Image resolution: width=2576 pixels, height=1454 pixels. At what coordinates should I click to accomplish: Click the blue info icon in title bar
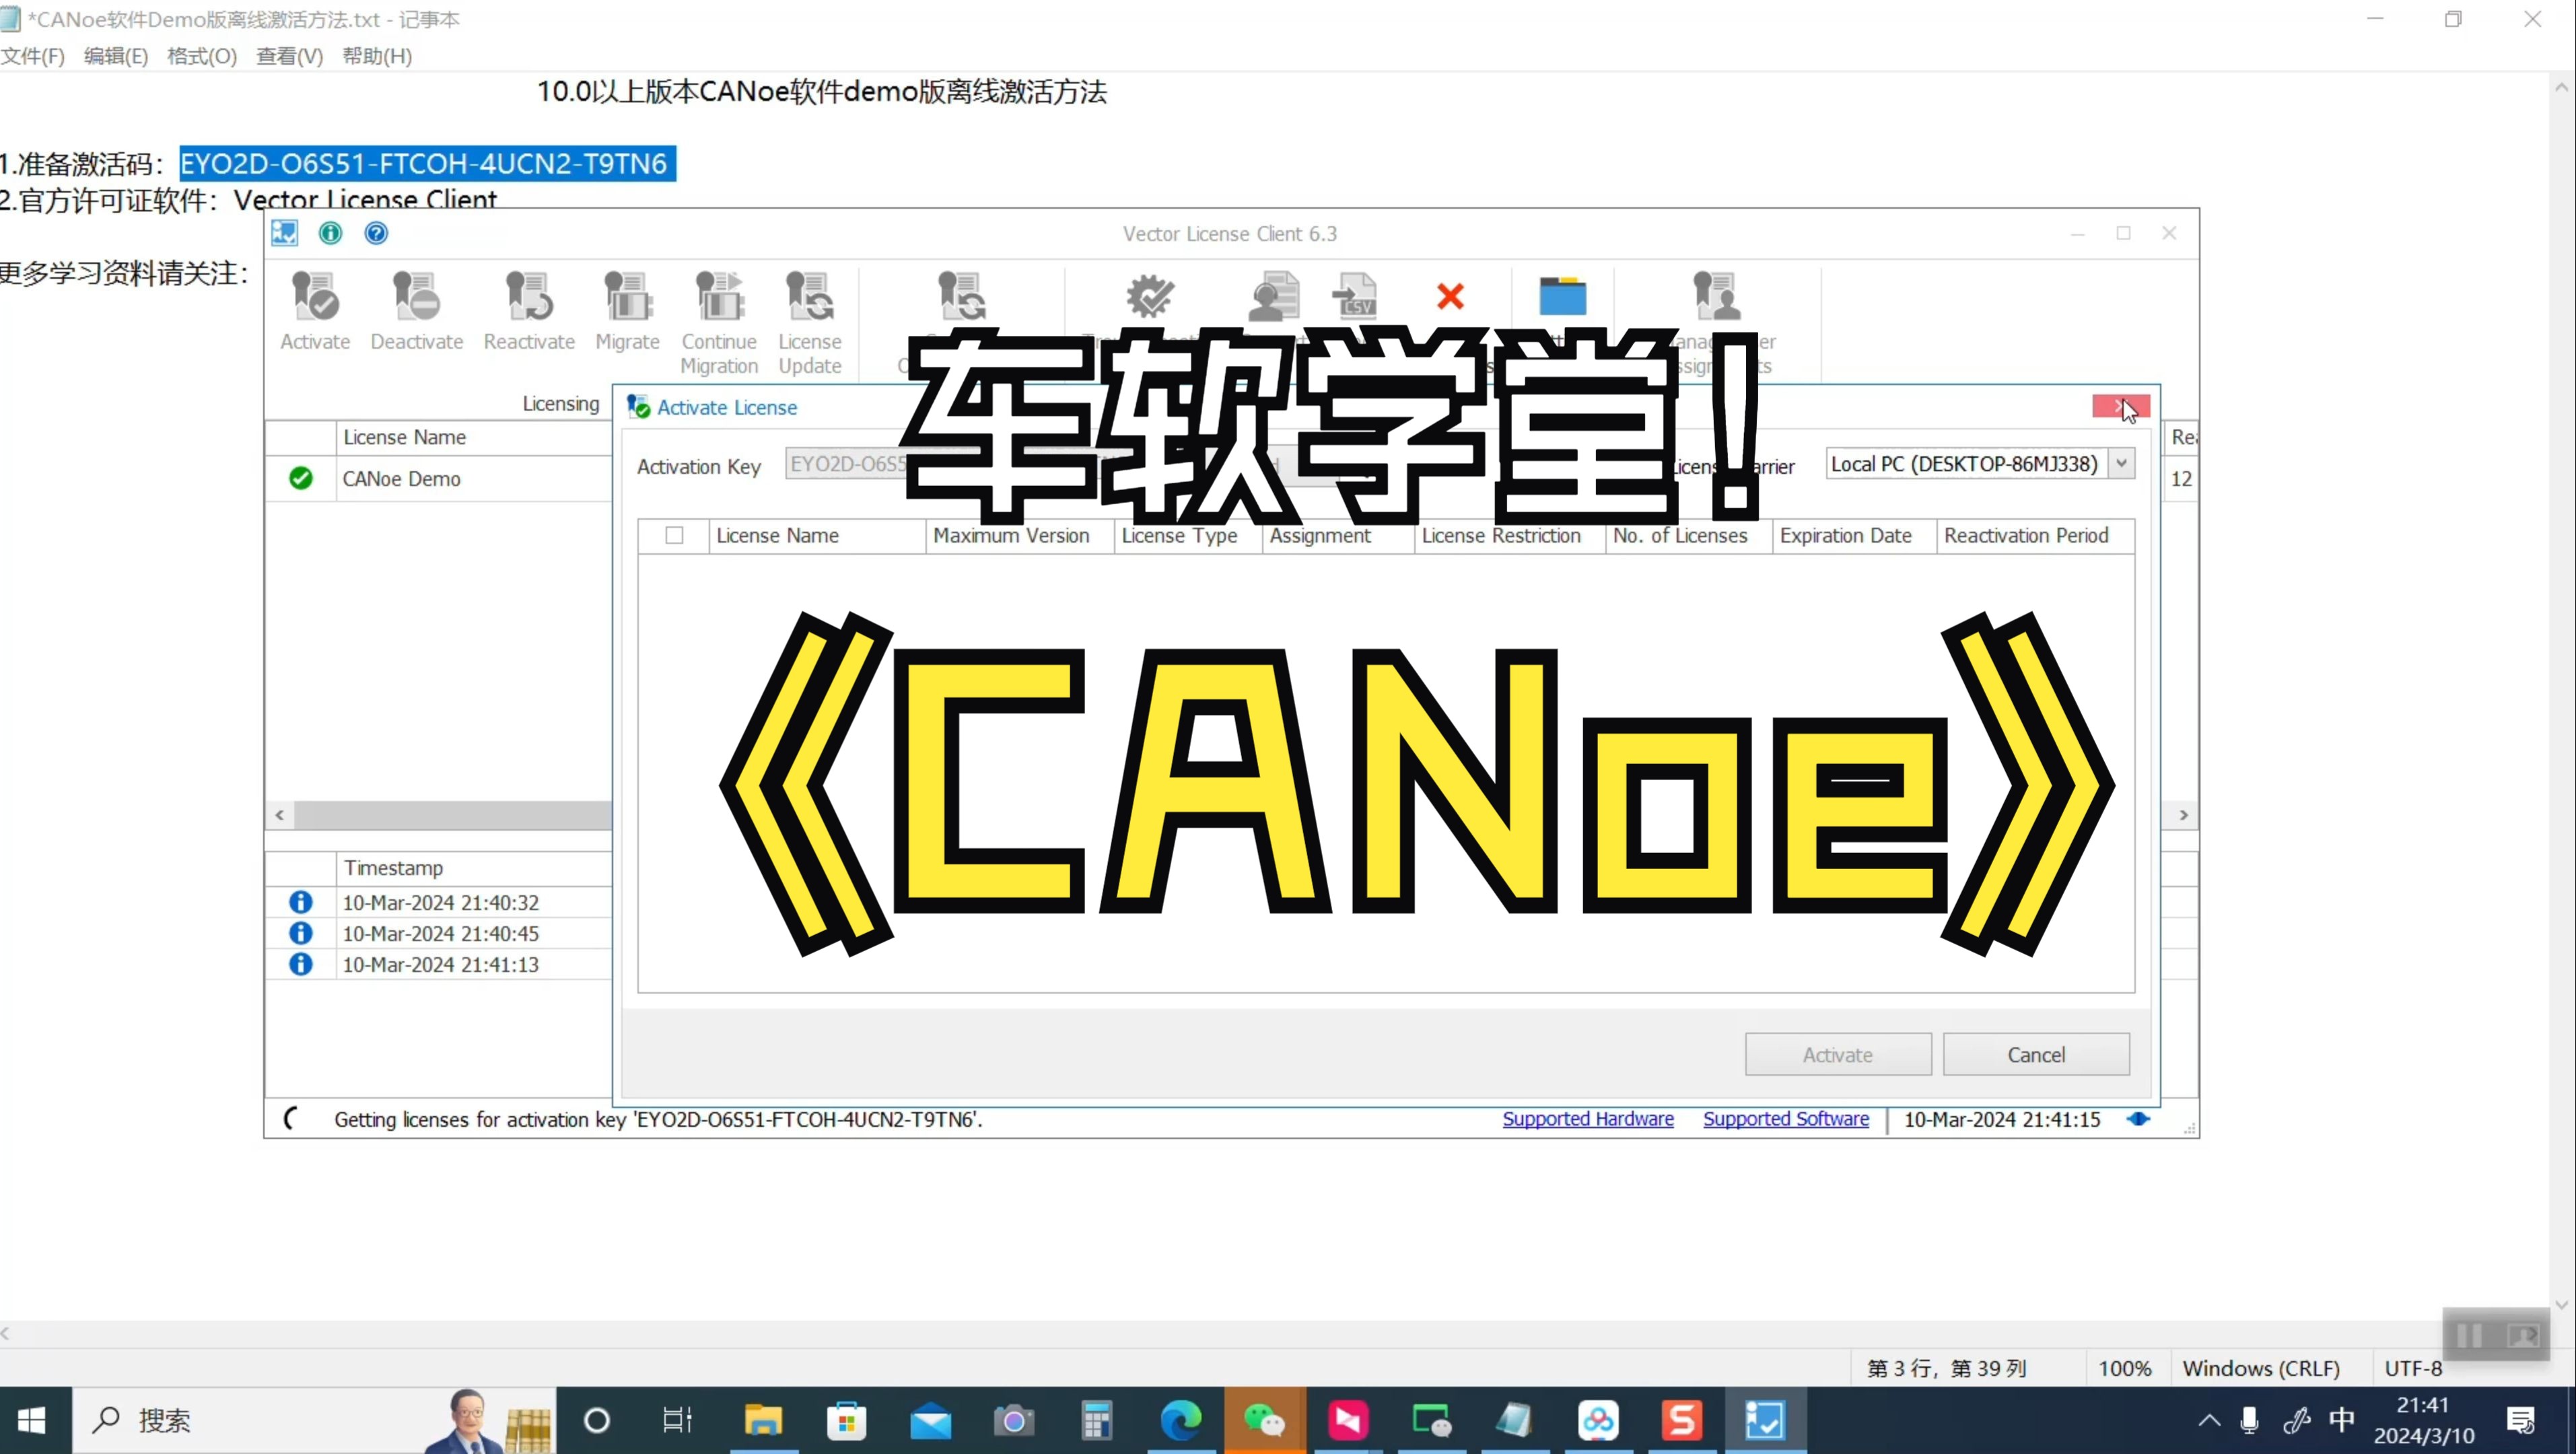coord(330,233)
